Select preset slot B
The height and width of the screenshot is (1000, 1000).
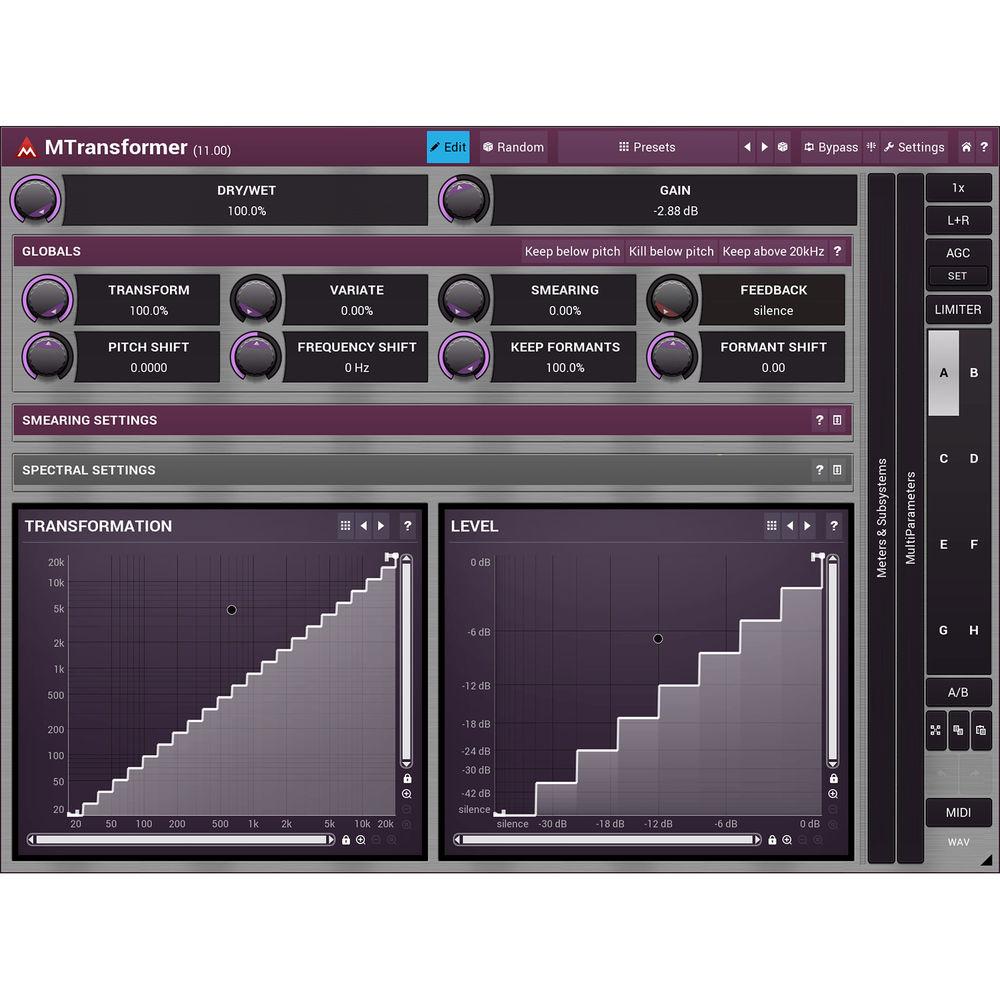pyautogui.click(x=974, y=372)
